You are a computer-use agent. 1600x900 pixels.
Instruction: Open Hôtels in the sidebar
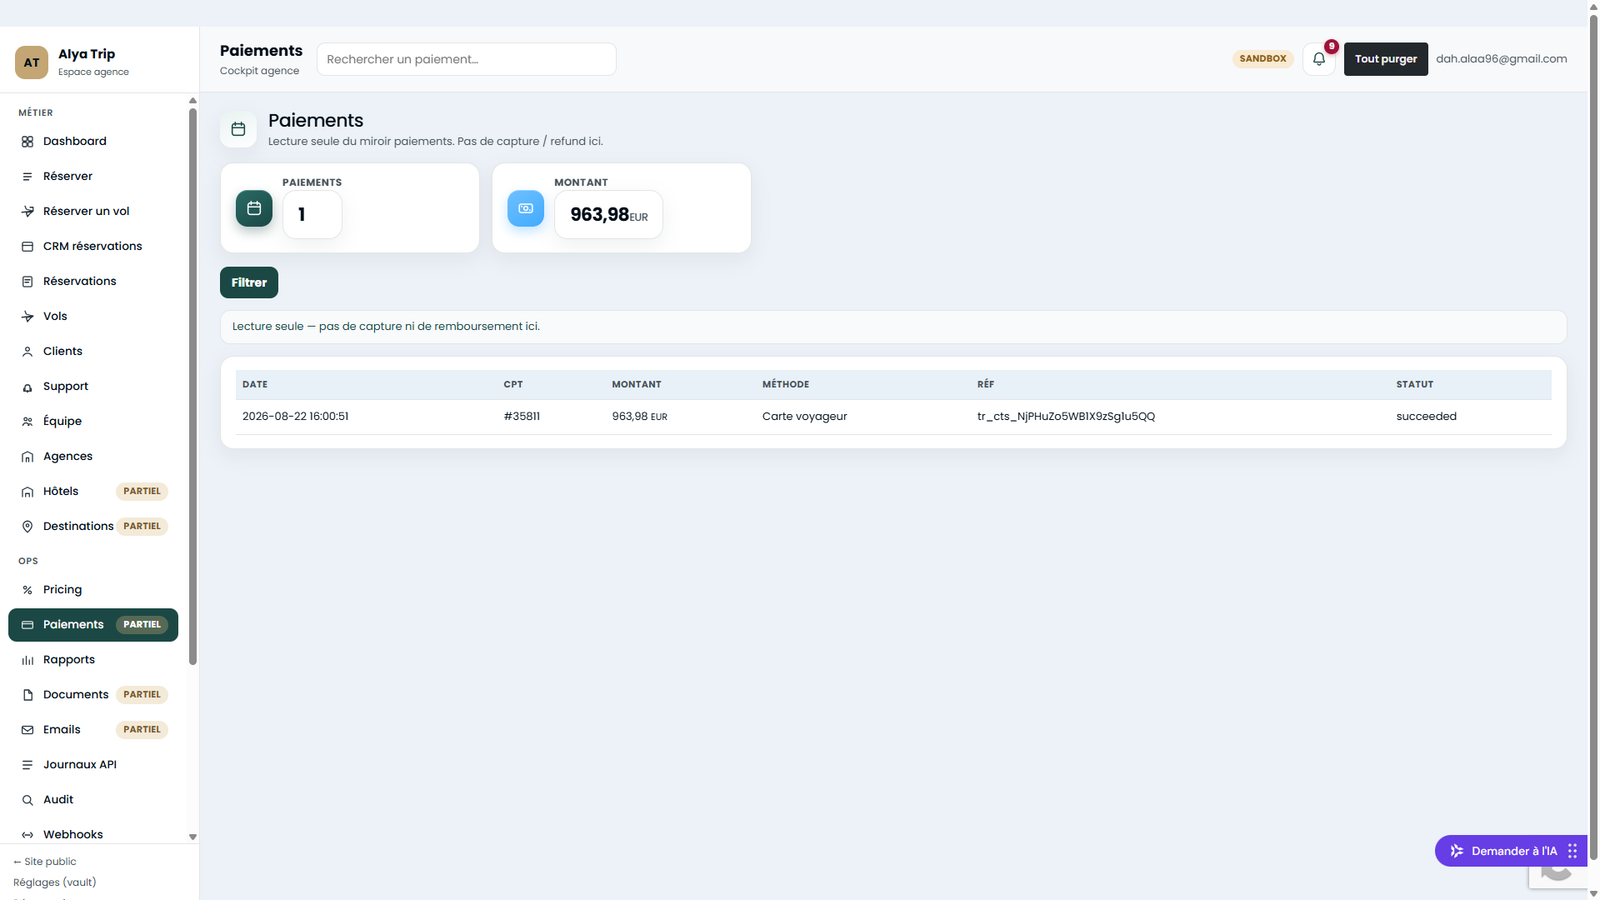[93, 492]
